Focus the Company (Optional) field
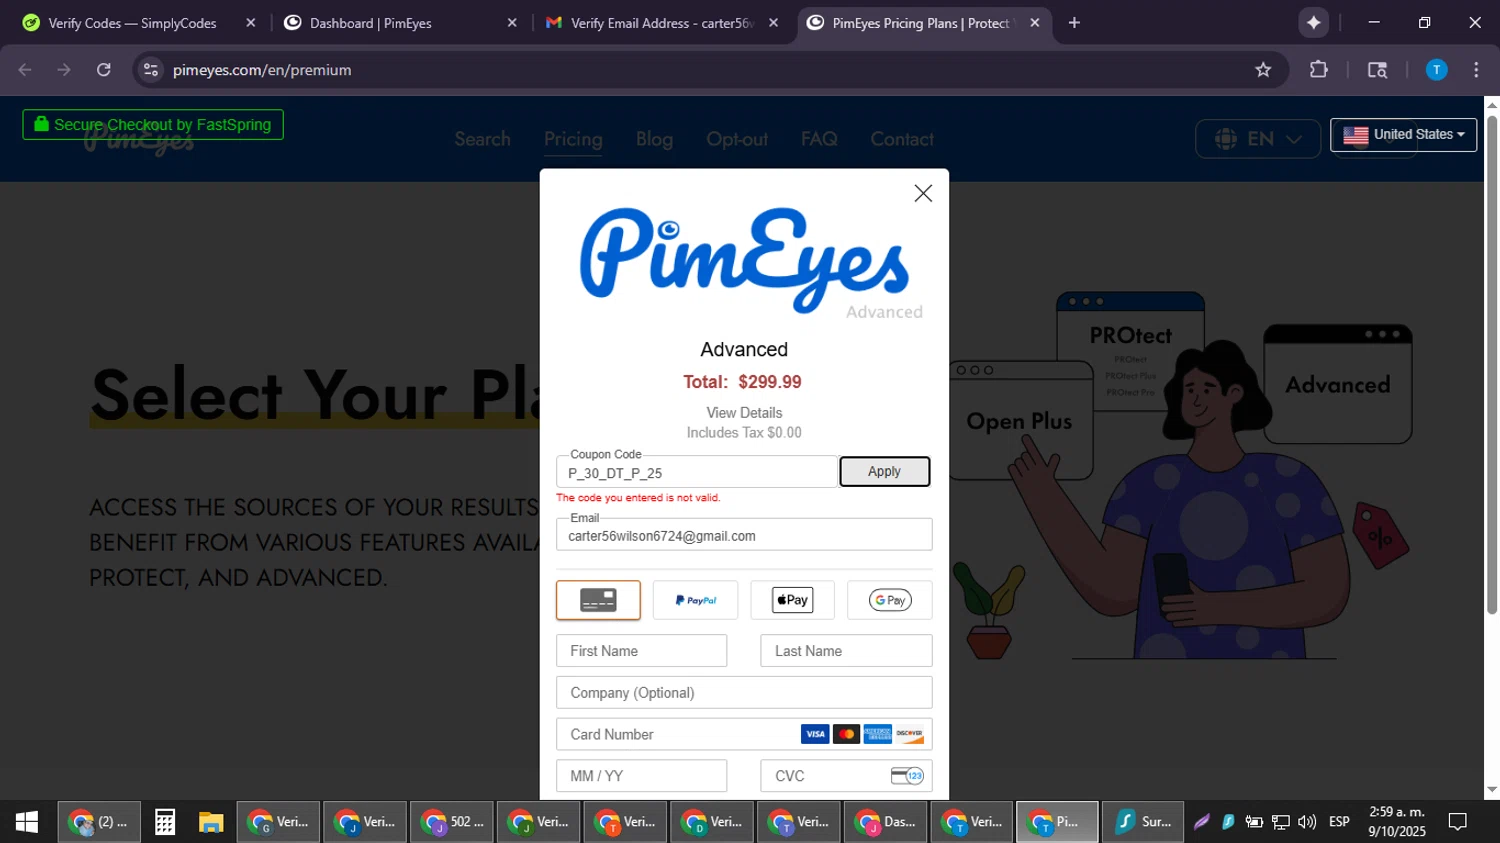The width and height of the screenshot is (1500, 843). click(744, 693)
